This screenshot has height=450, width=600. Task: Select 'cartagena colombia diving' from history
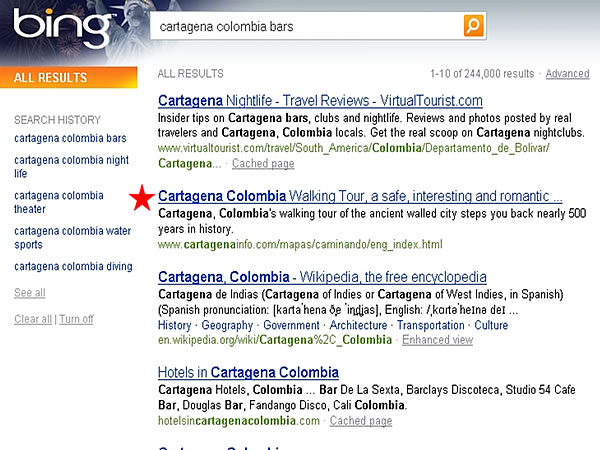pyautogui.click(x=72, y=266)
